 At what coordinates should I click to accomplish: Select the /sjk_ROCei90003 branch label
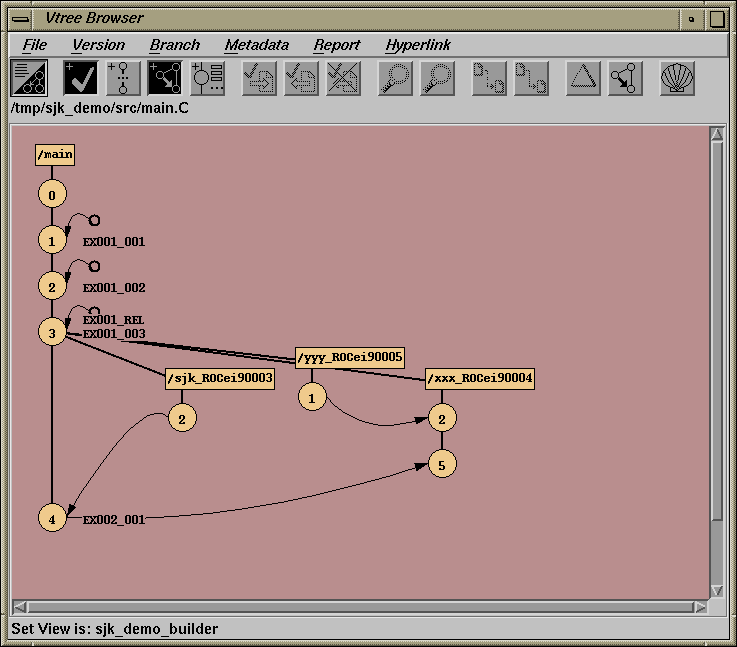click(x=219, y=379)
